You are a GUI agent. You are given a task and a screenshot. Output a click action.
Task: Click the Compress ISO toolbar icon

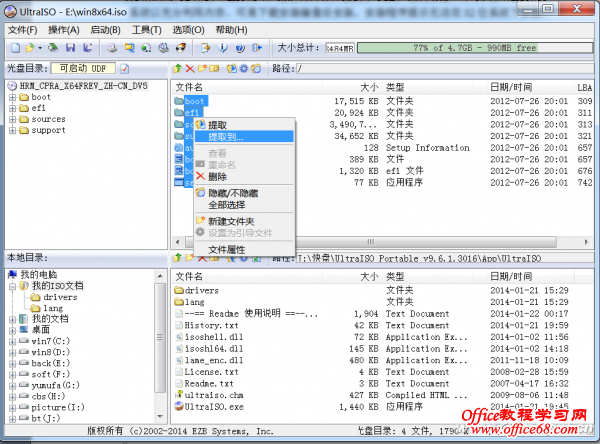(x=129, y=48)
